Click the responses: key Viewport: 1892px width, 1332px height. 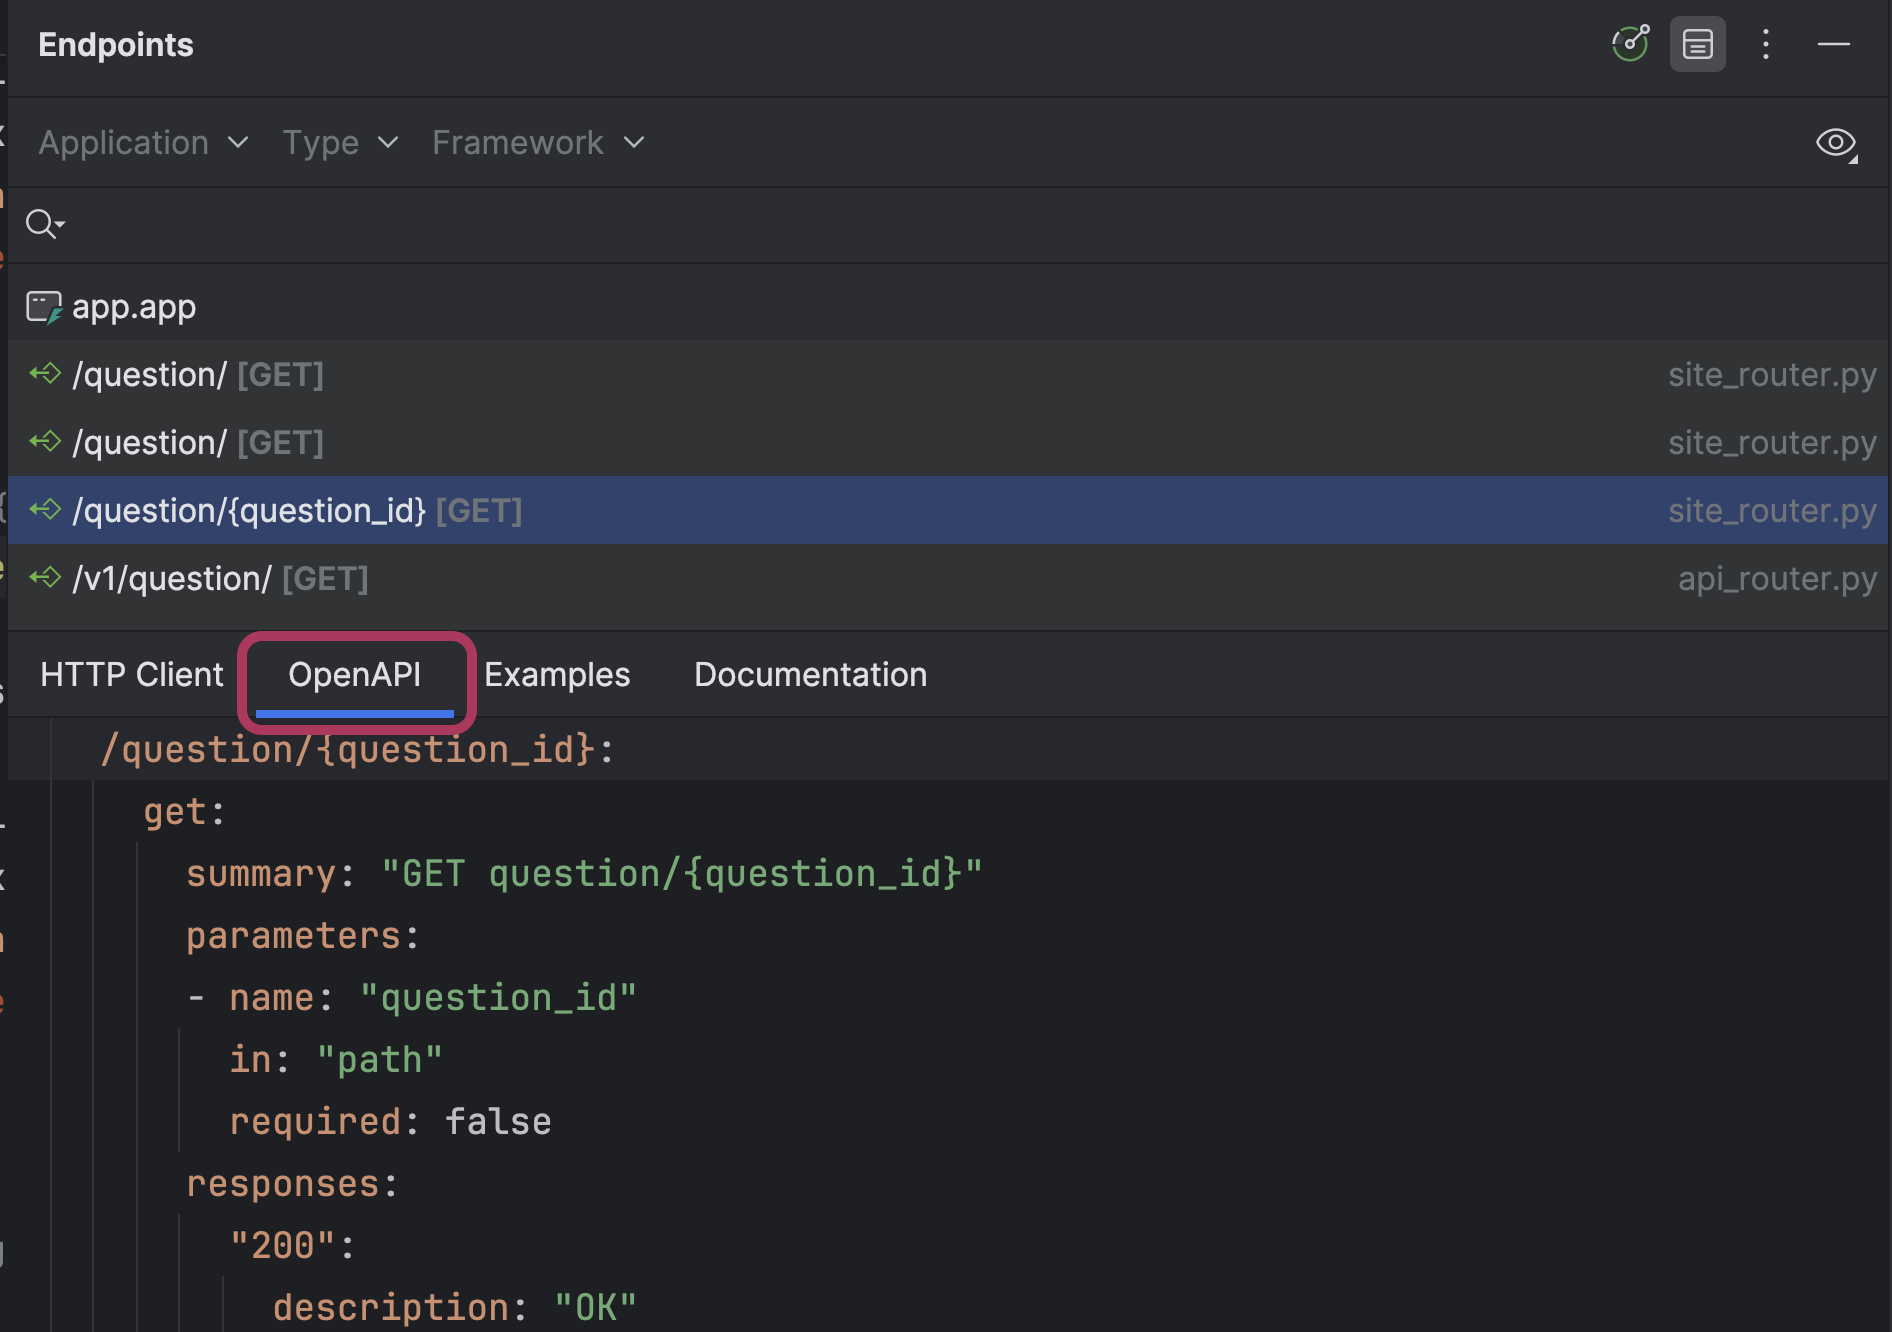coord(292,1183)
